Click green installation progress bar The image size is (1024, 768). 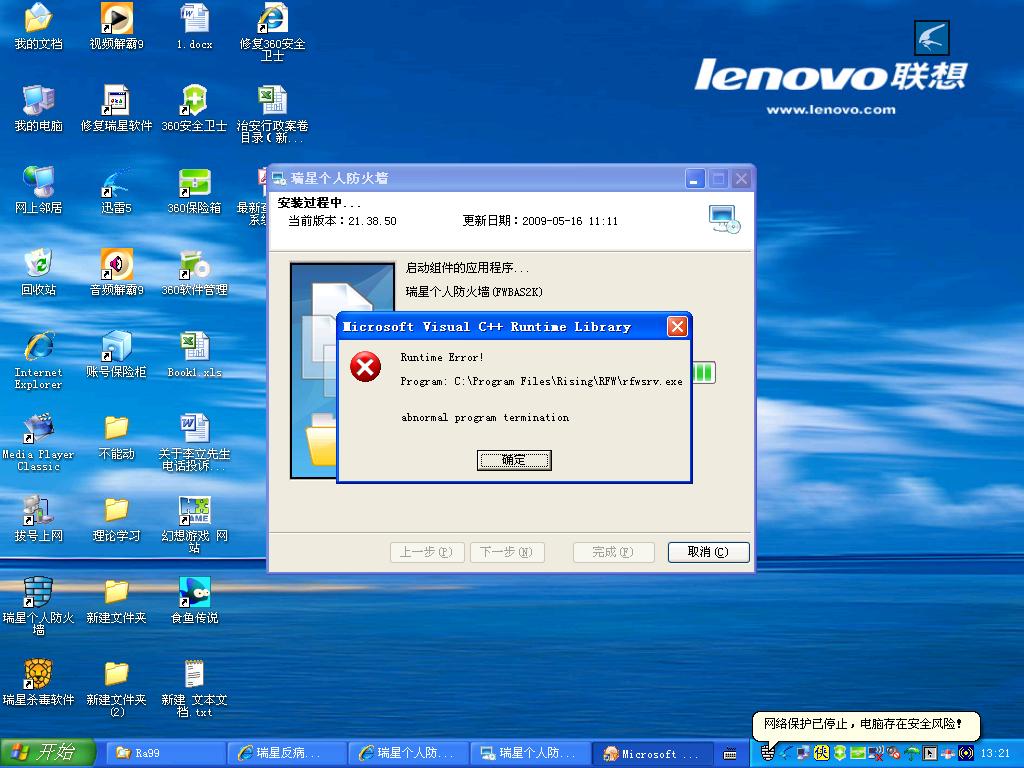[703, 372]
